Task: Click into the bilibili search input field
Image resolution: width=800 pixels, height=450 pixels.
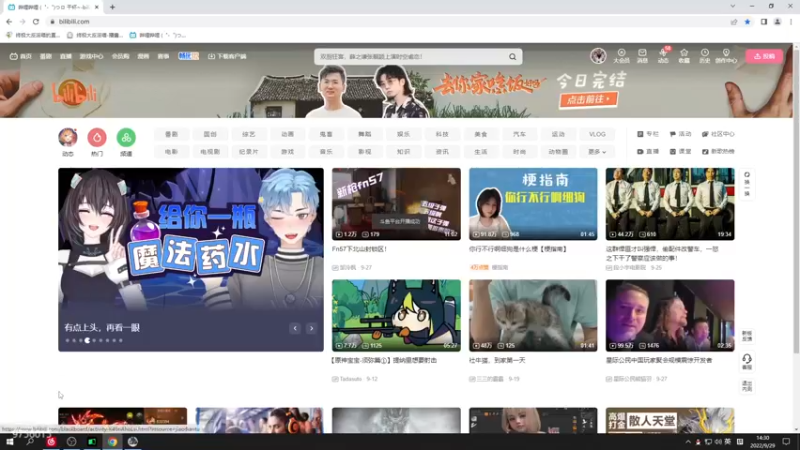Action: click(x=411, y=57)
